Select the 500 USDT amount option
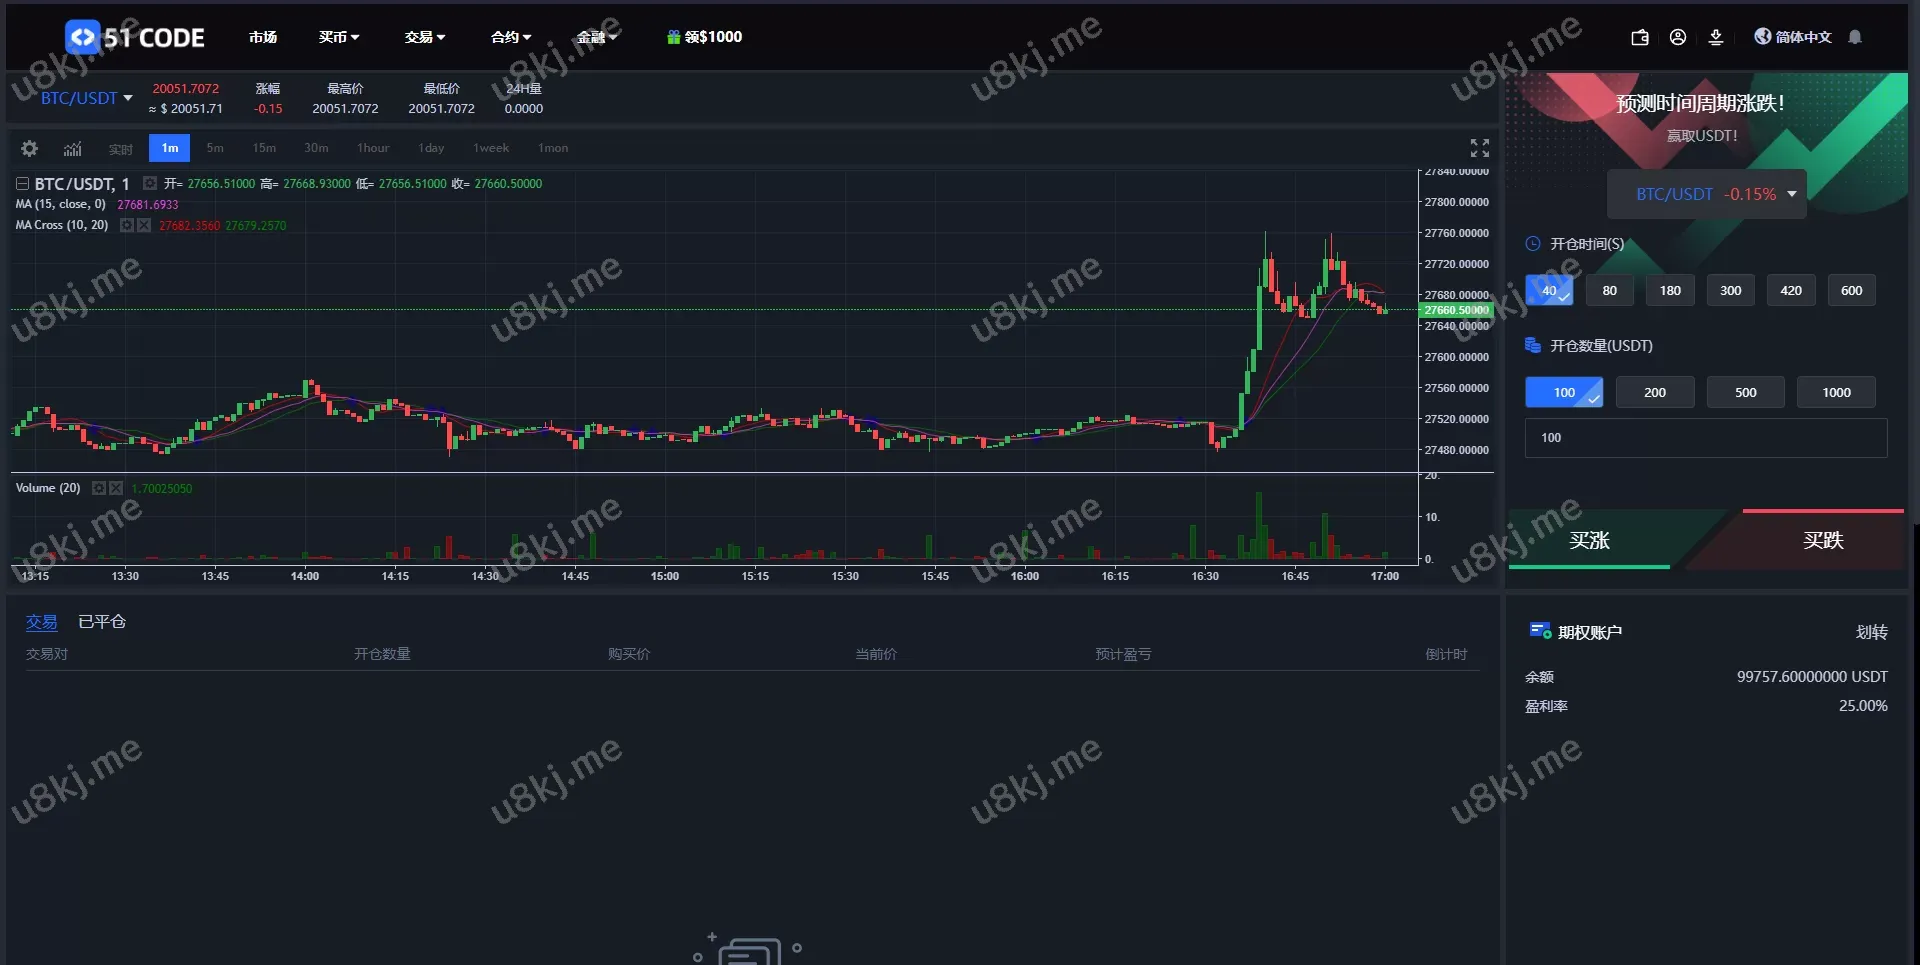This screenshot has height=965, width=1920. click(x=1745, y=392)
